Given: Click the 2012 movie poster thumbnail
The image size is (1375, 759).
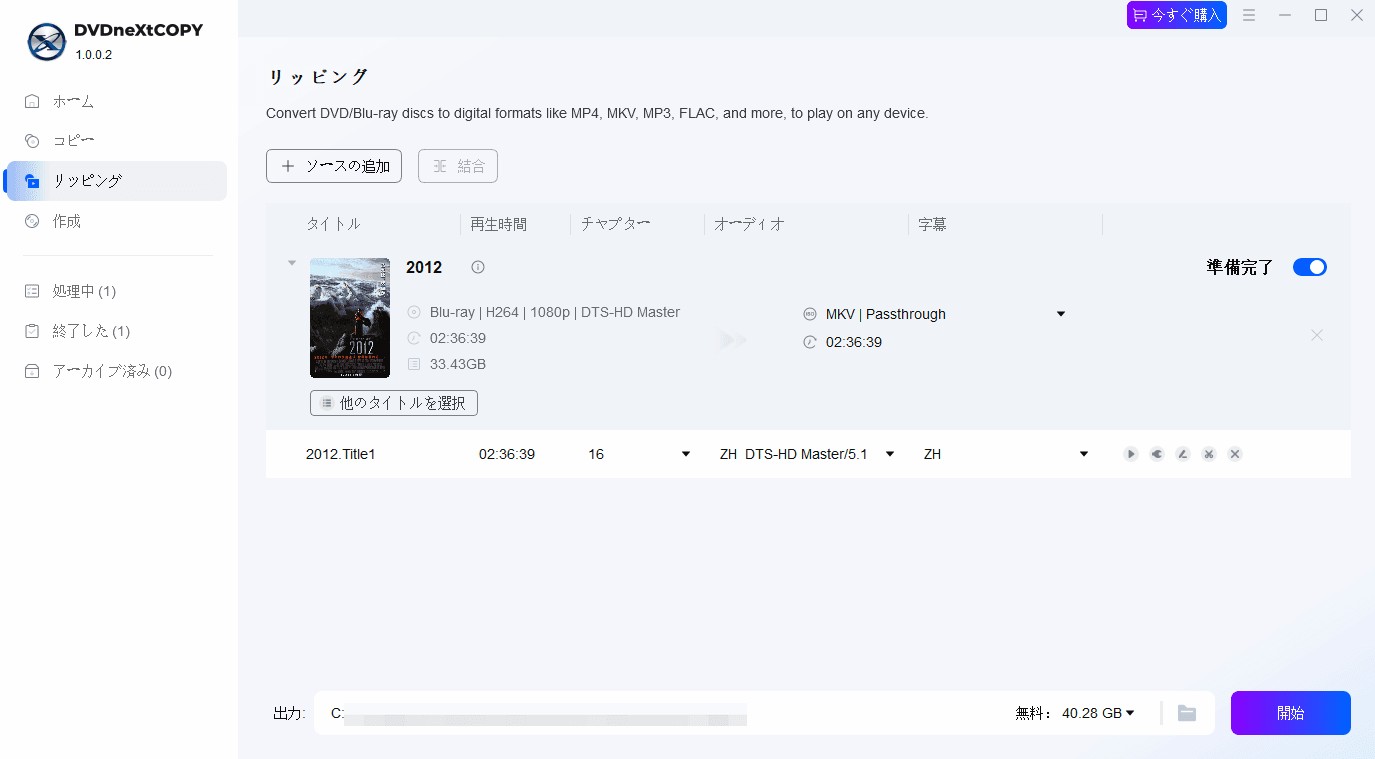Looking at the screenshot, I should tap(350, 318).
